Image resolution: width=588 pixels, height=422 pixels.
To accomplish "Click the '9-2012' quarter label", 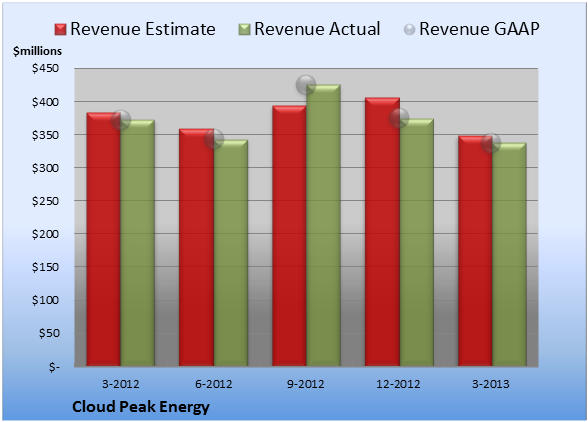I will (x=306, y=384).
